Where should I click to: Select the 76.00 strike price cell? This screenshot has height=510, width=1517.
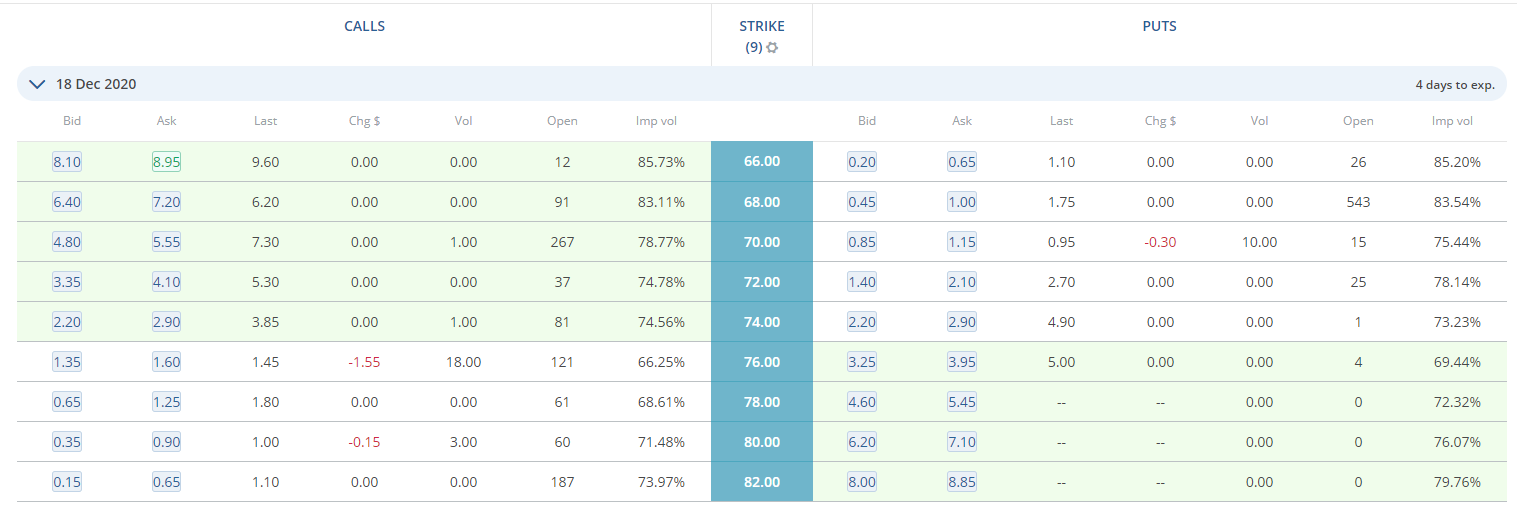pos(762,362)
